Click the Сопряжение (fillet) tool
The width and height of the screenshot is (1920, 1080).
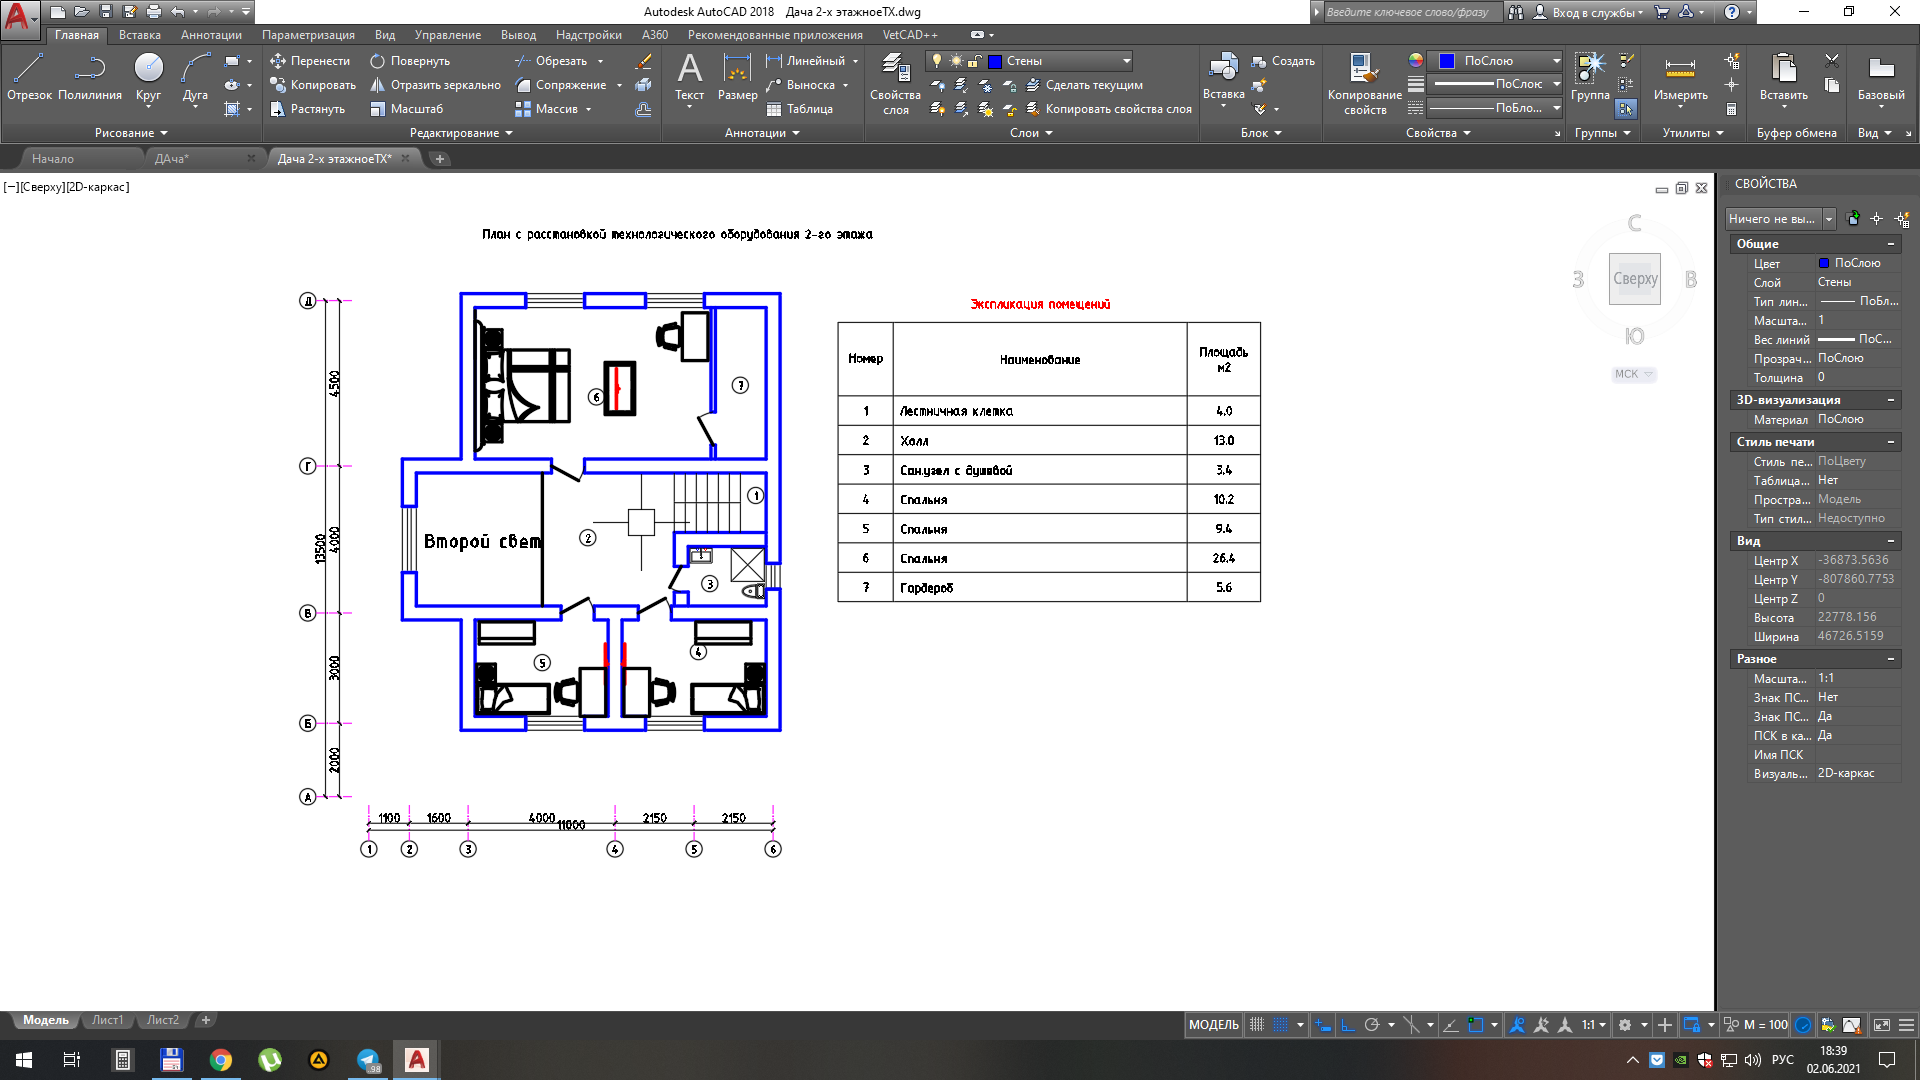pyautogui.click(x=560, y=85)
